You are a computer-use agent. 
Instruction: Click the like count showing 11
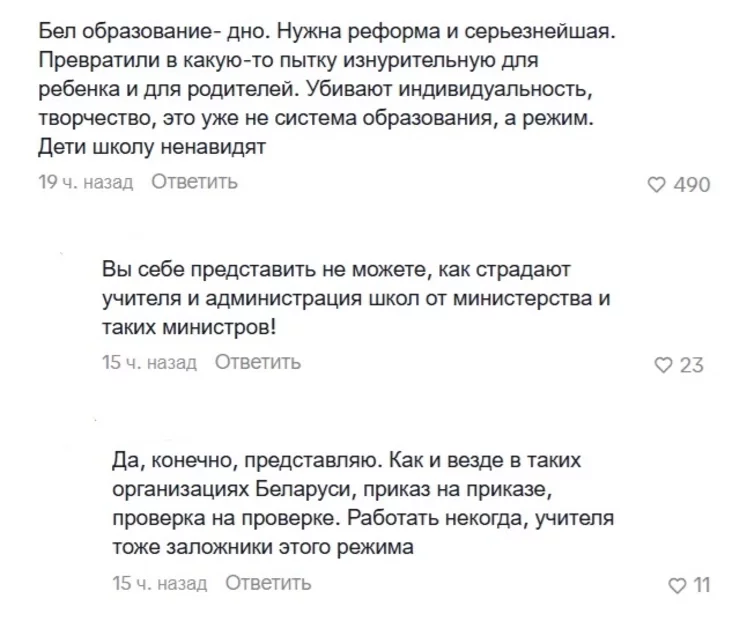point(702,585)
